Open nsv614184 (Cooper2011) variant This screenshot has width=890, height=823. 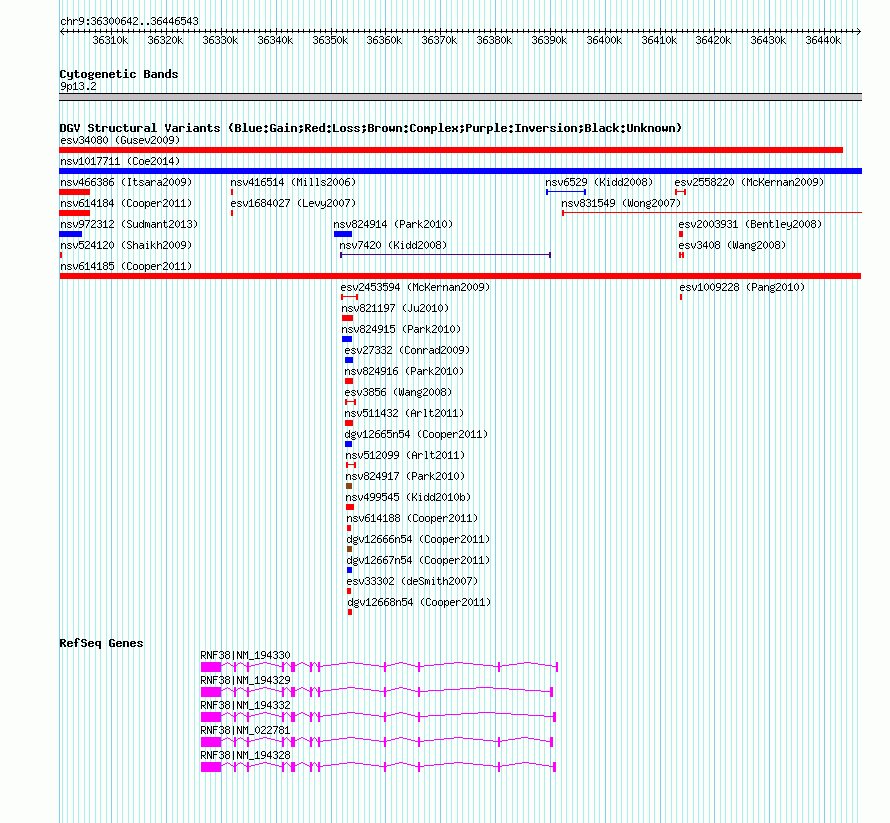point(126,203)
